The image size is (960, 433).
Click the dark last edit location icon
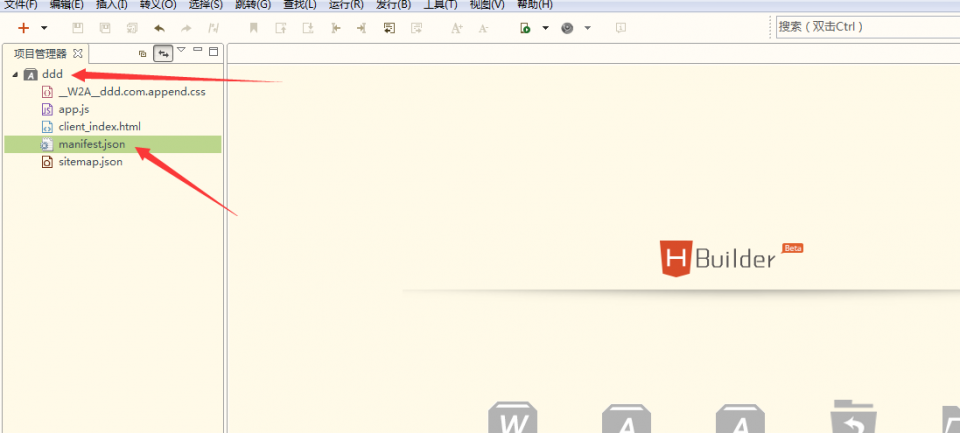tap(389, 28)
